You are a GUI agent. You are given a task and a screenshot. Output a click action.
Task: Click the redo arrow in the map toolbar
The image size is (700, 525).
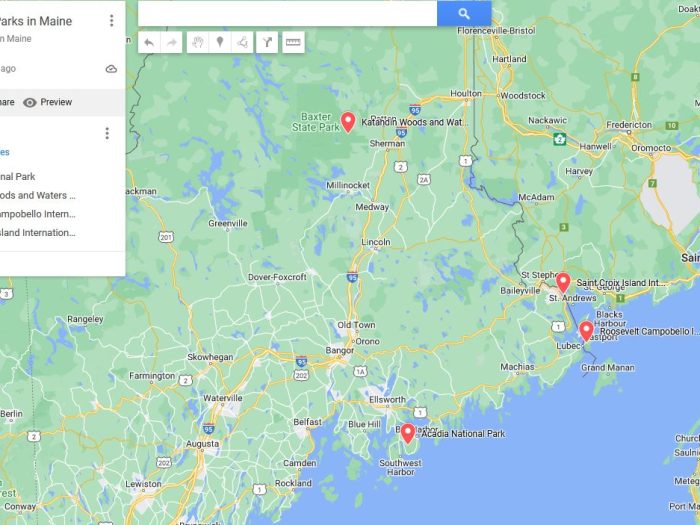pyautogui.click(x=171, y=42)
